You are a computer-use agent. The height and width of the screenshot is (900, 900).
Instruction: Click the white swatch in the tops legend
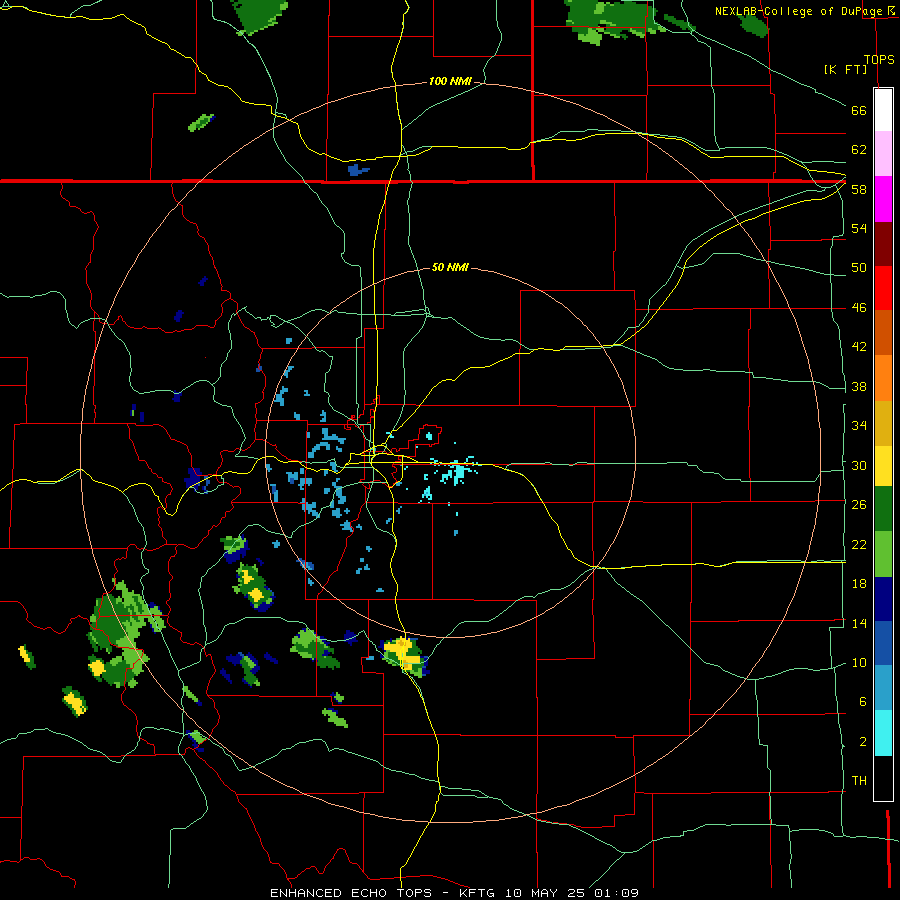[883, 110]
